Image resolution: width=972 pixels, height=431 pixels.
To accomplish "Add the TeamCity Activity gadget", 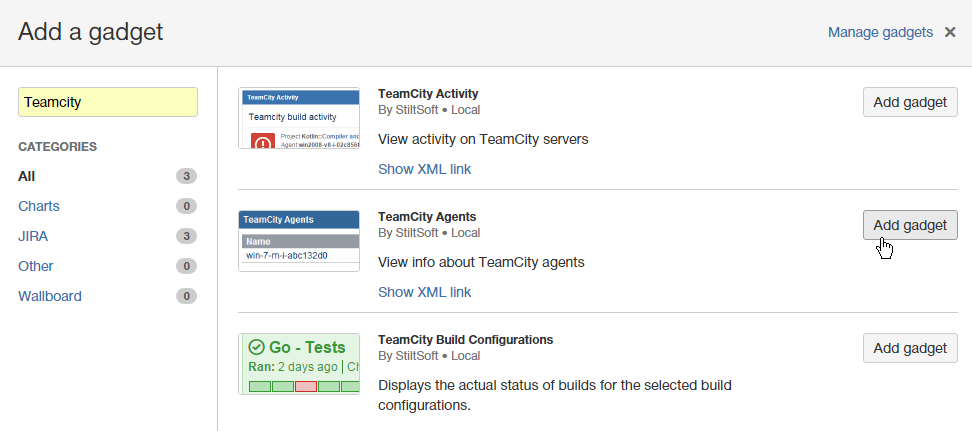I will (910, 102).
